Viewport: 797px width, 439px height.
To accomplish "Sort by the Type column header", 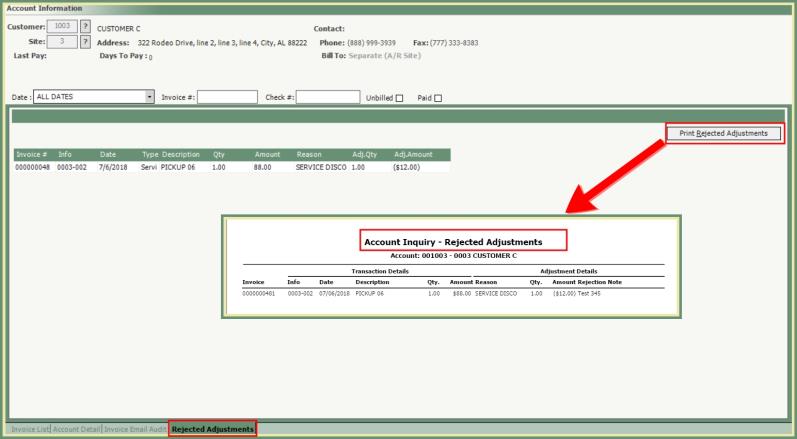I will pyautogui.click(x=150, y=154).
